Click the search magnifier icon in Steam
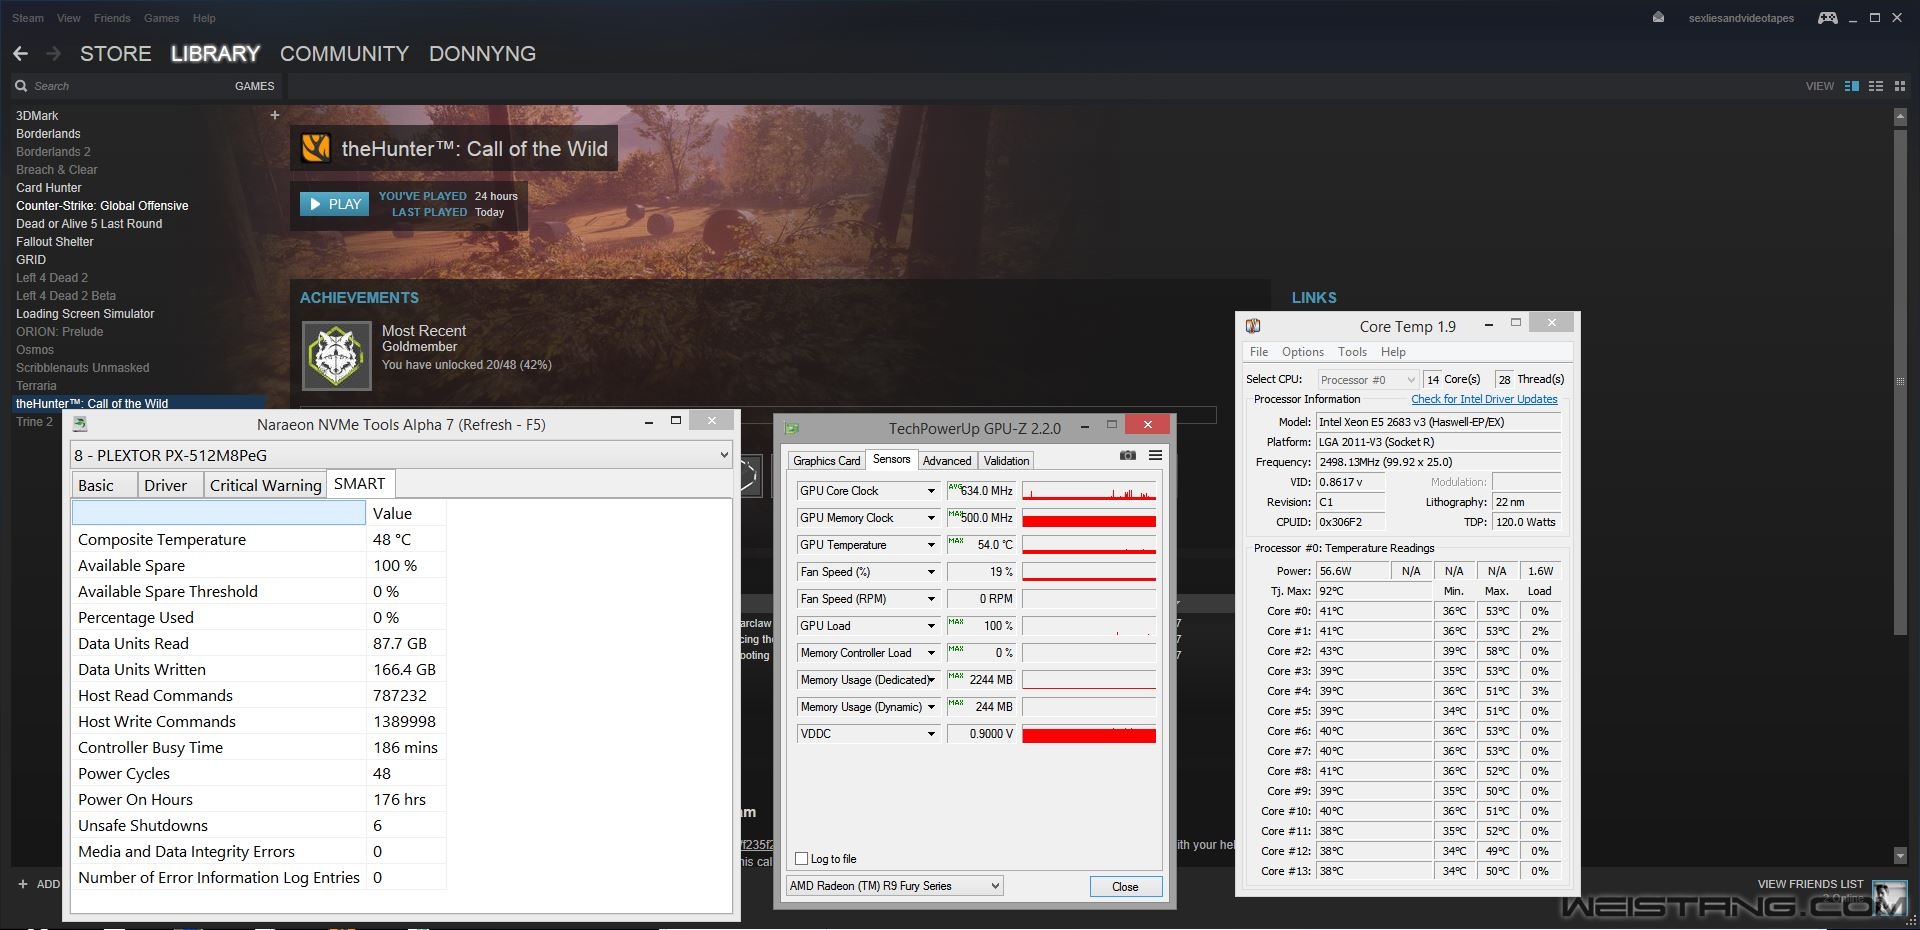Viewport: 1920px width, 930px height. (21, 86)
